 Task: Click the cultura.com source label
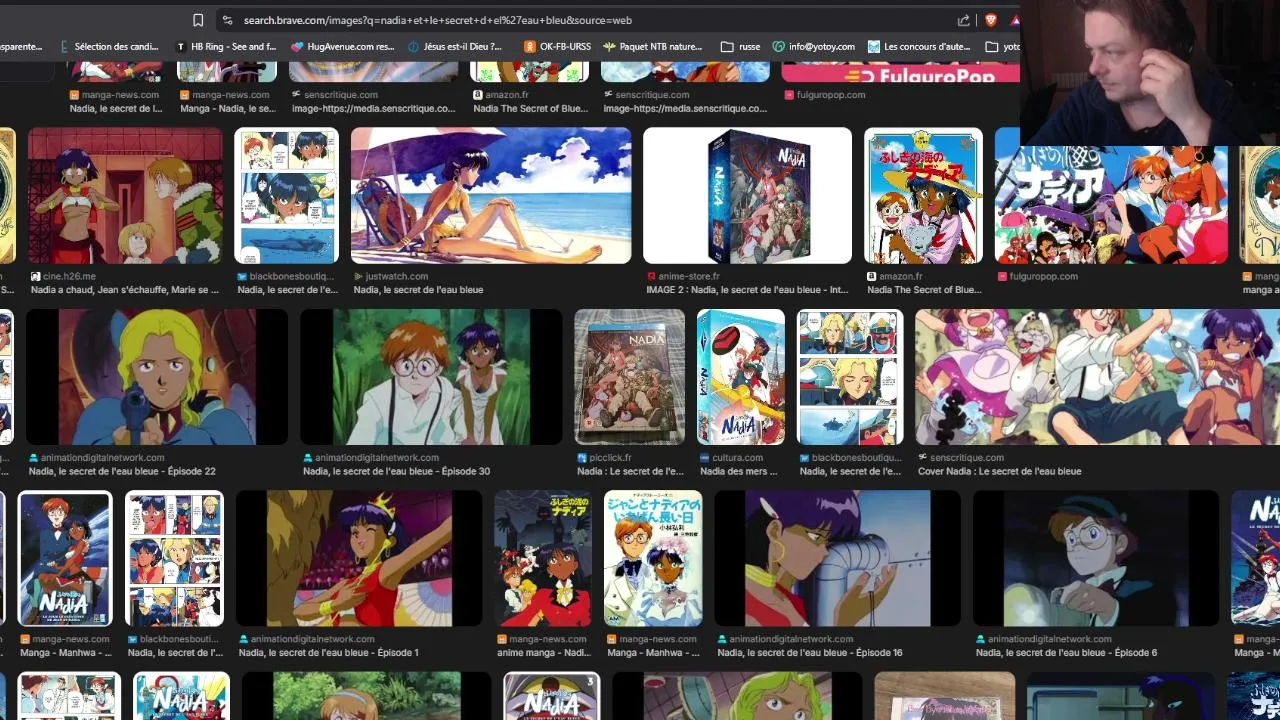737,457
